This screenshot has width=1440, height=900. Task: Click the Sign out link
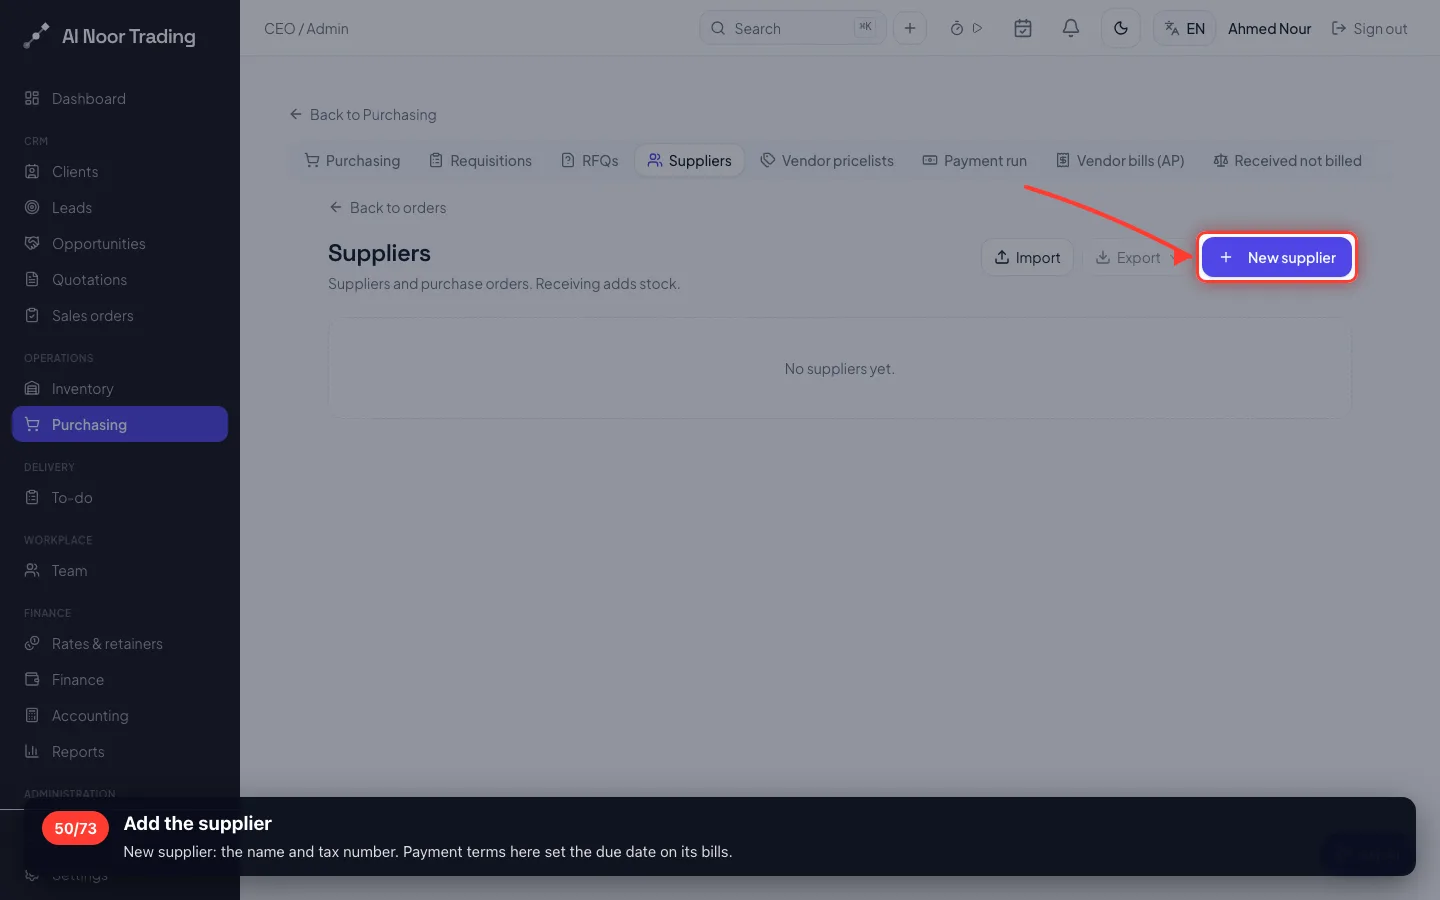pos(1369,29)
